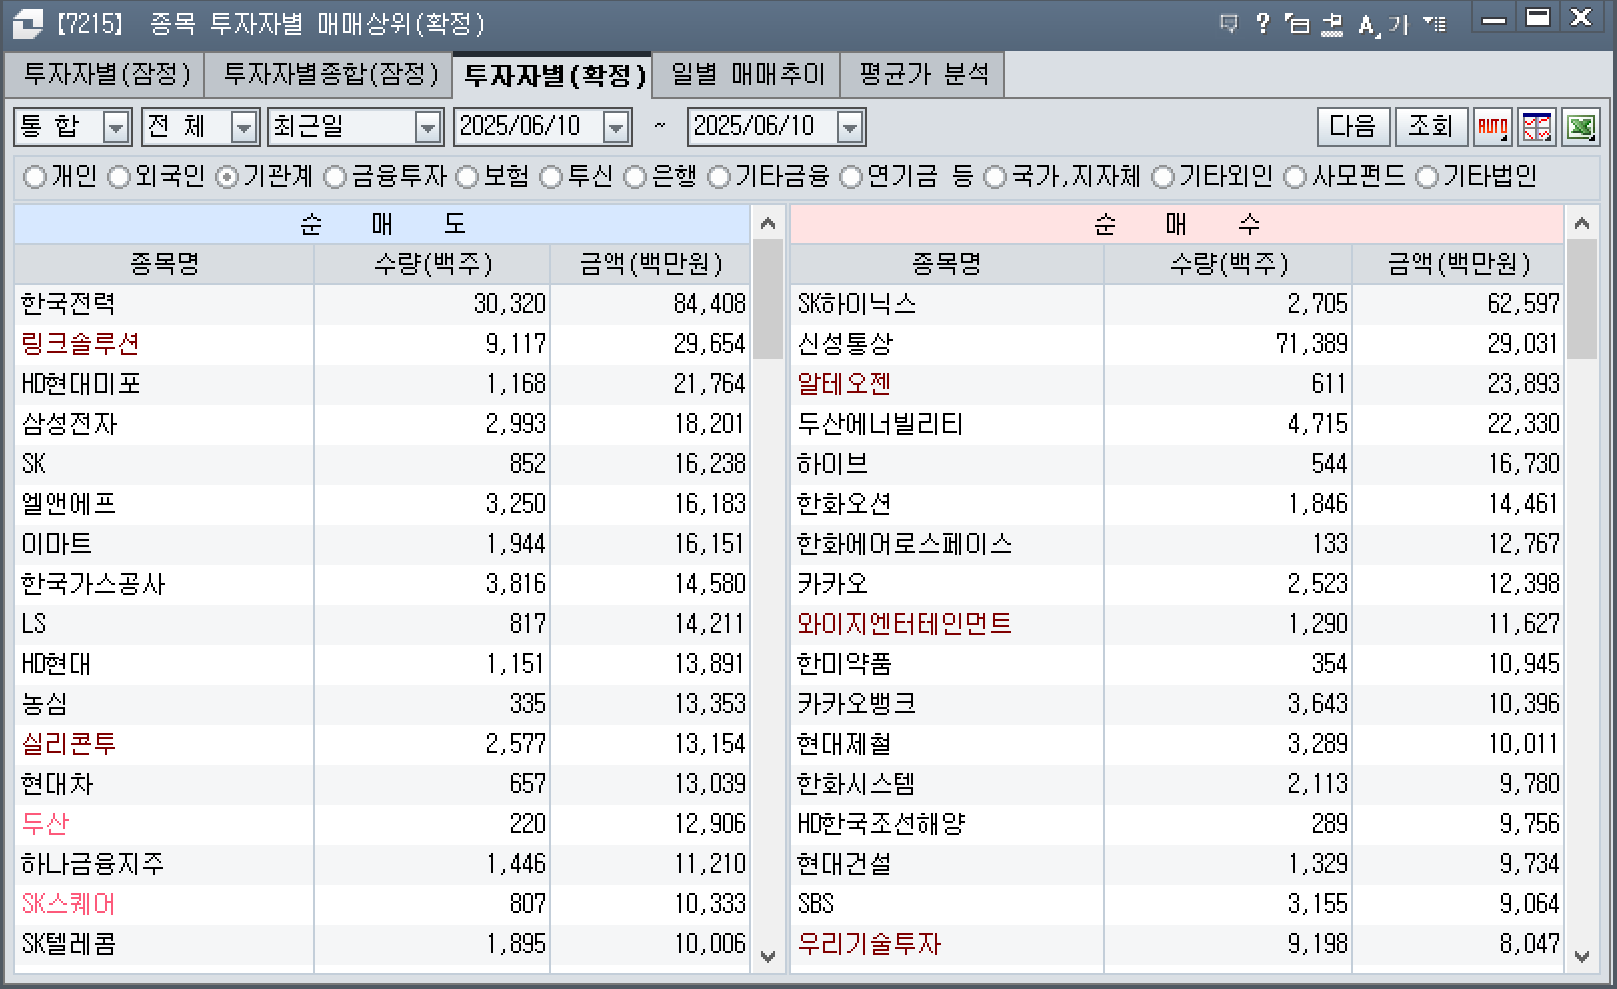
Task: Select 알테오젠 in net-buy list
Action: (1177, 384)
